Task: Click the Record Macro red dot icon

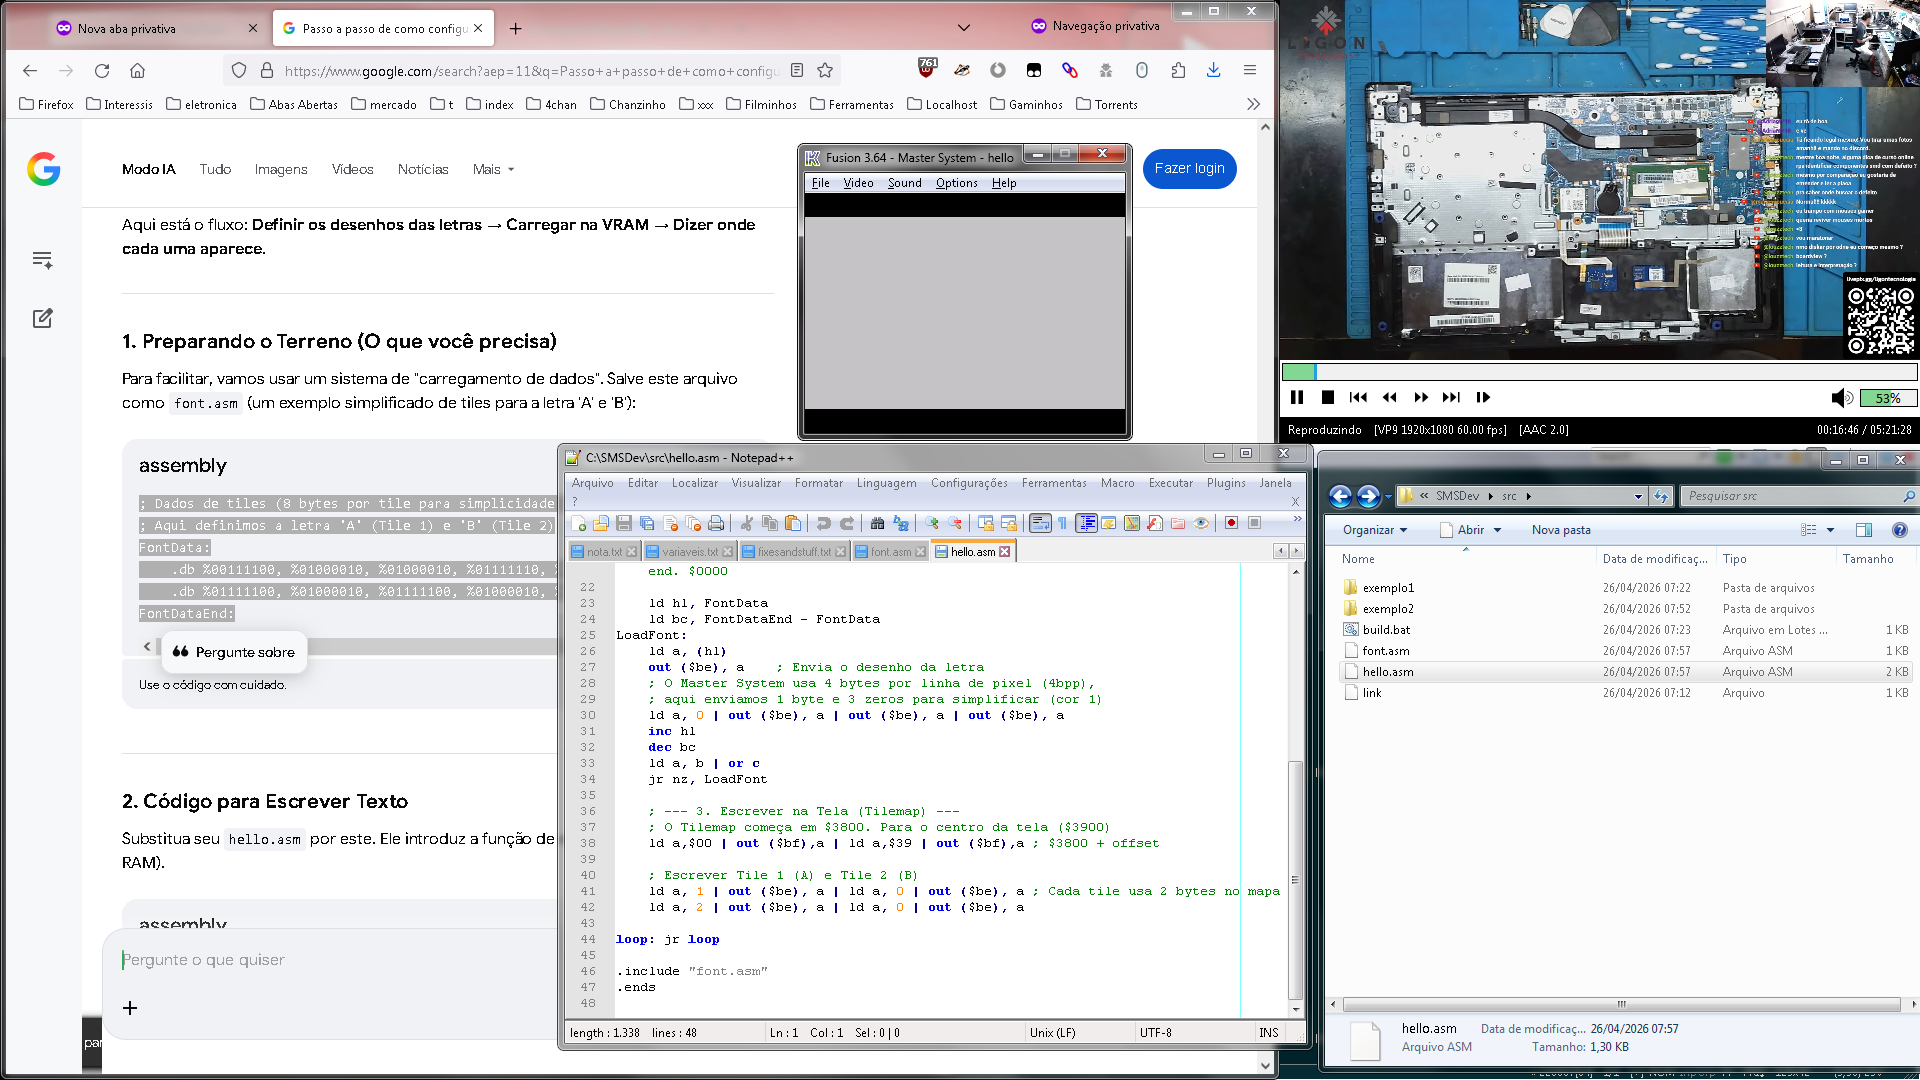Action: coord(1231,523)
